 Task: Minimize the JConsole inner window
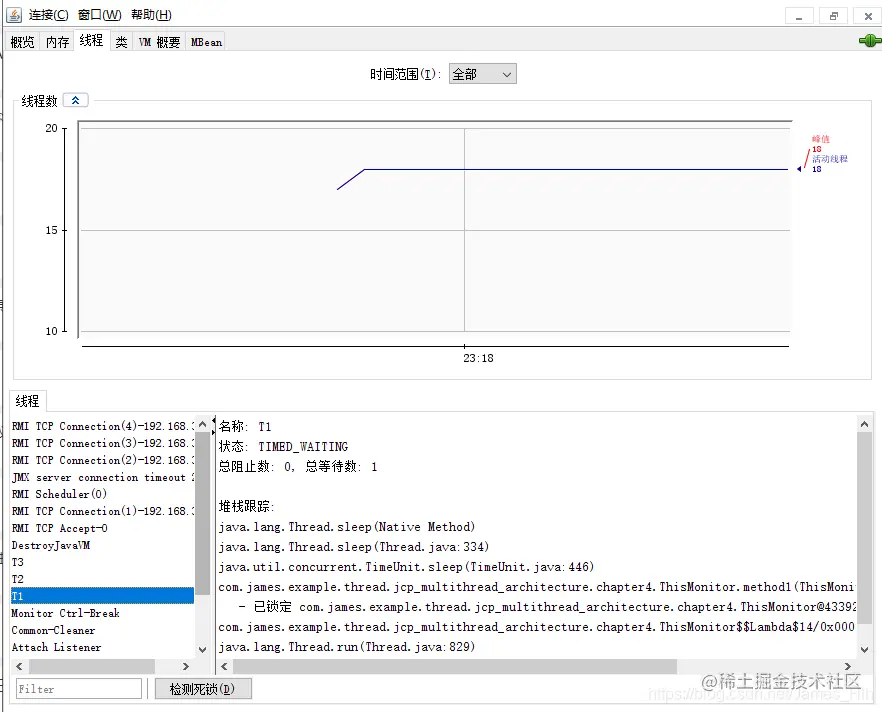pyautogui.click(x=799, y=16)
